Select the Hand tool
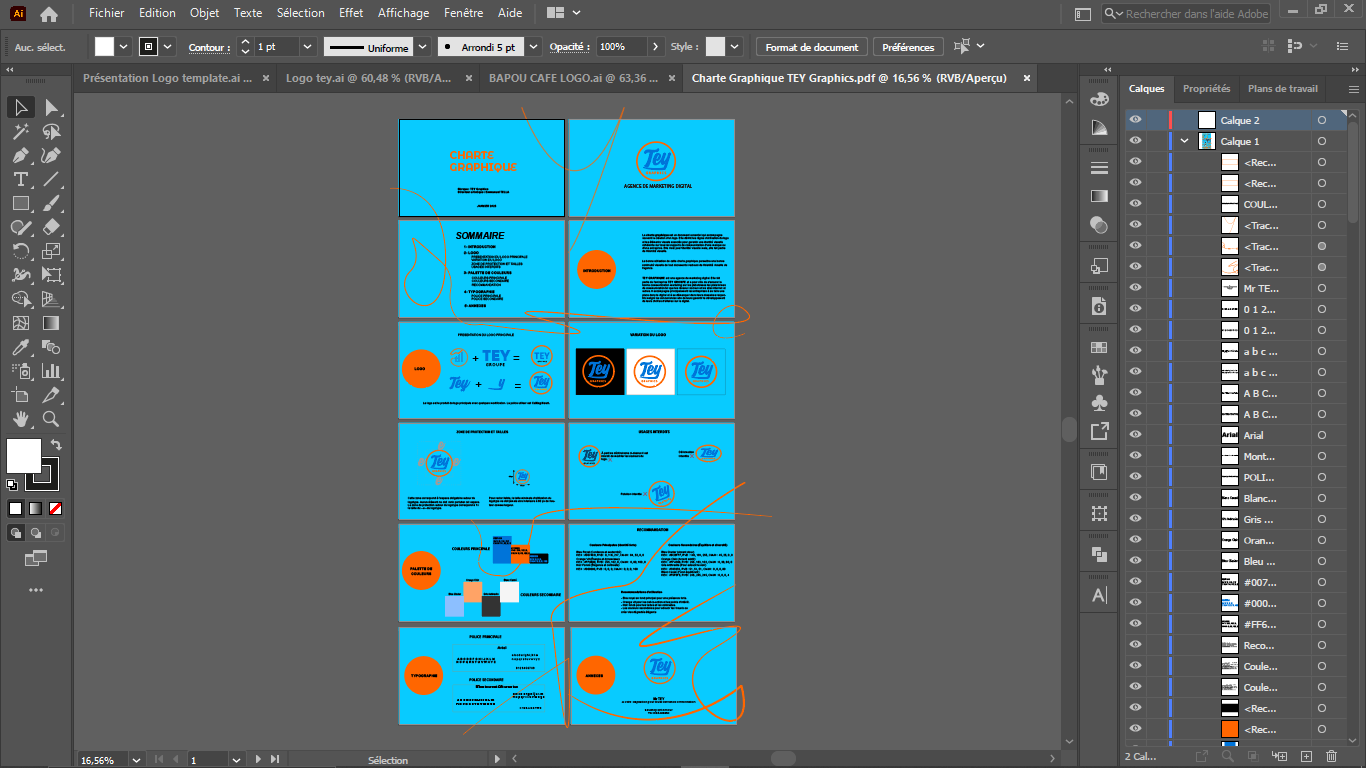This screenshot has height=768, width=1366. click(20, 419)
